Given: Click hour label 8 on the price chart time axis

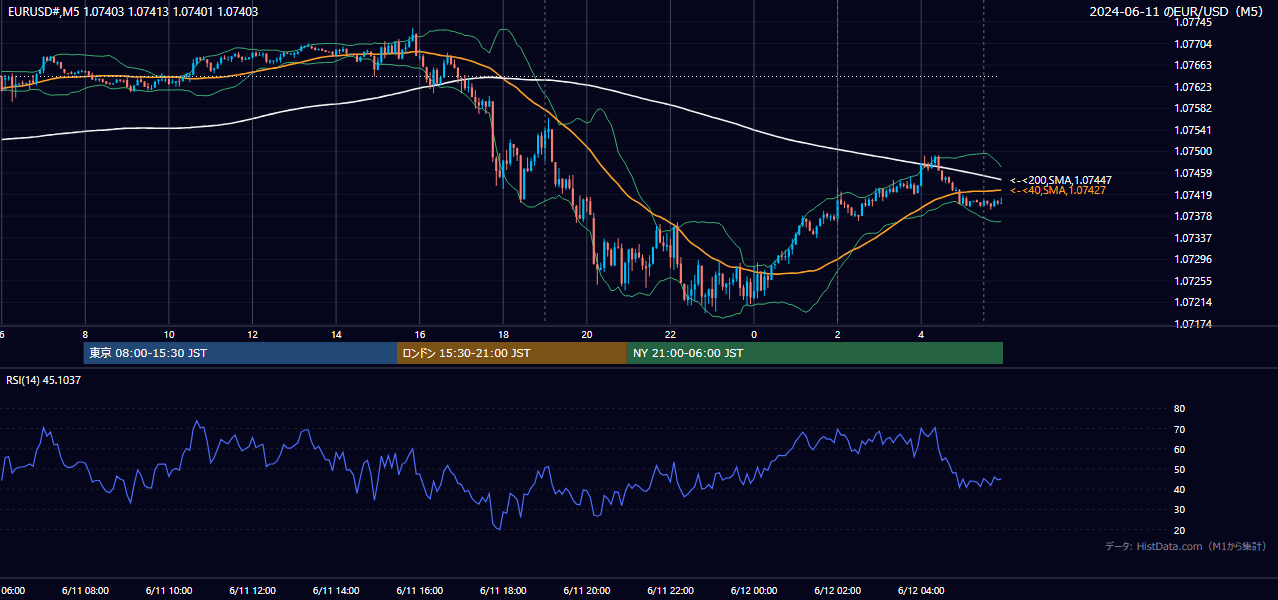Looking at the screenshot, I should click(85, 334).
